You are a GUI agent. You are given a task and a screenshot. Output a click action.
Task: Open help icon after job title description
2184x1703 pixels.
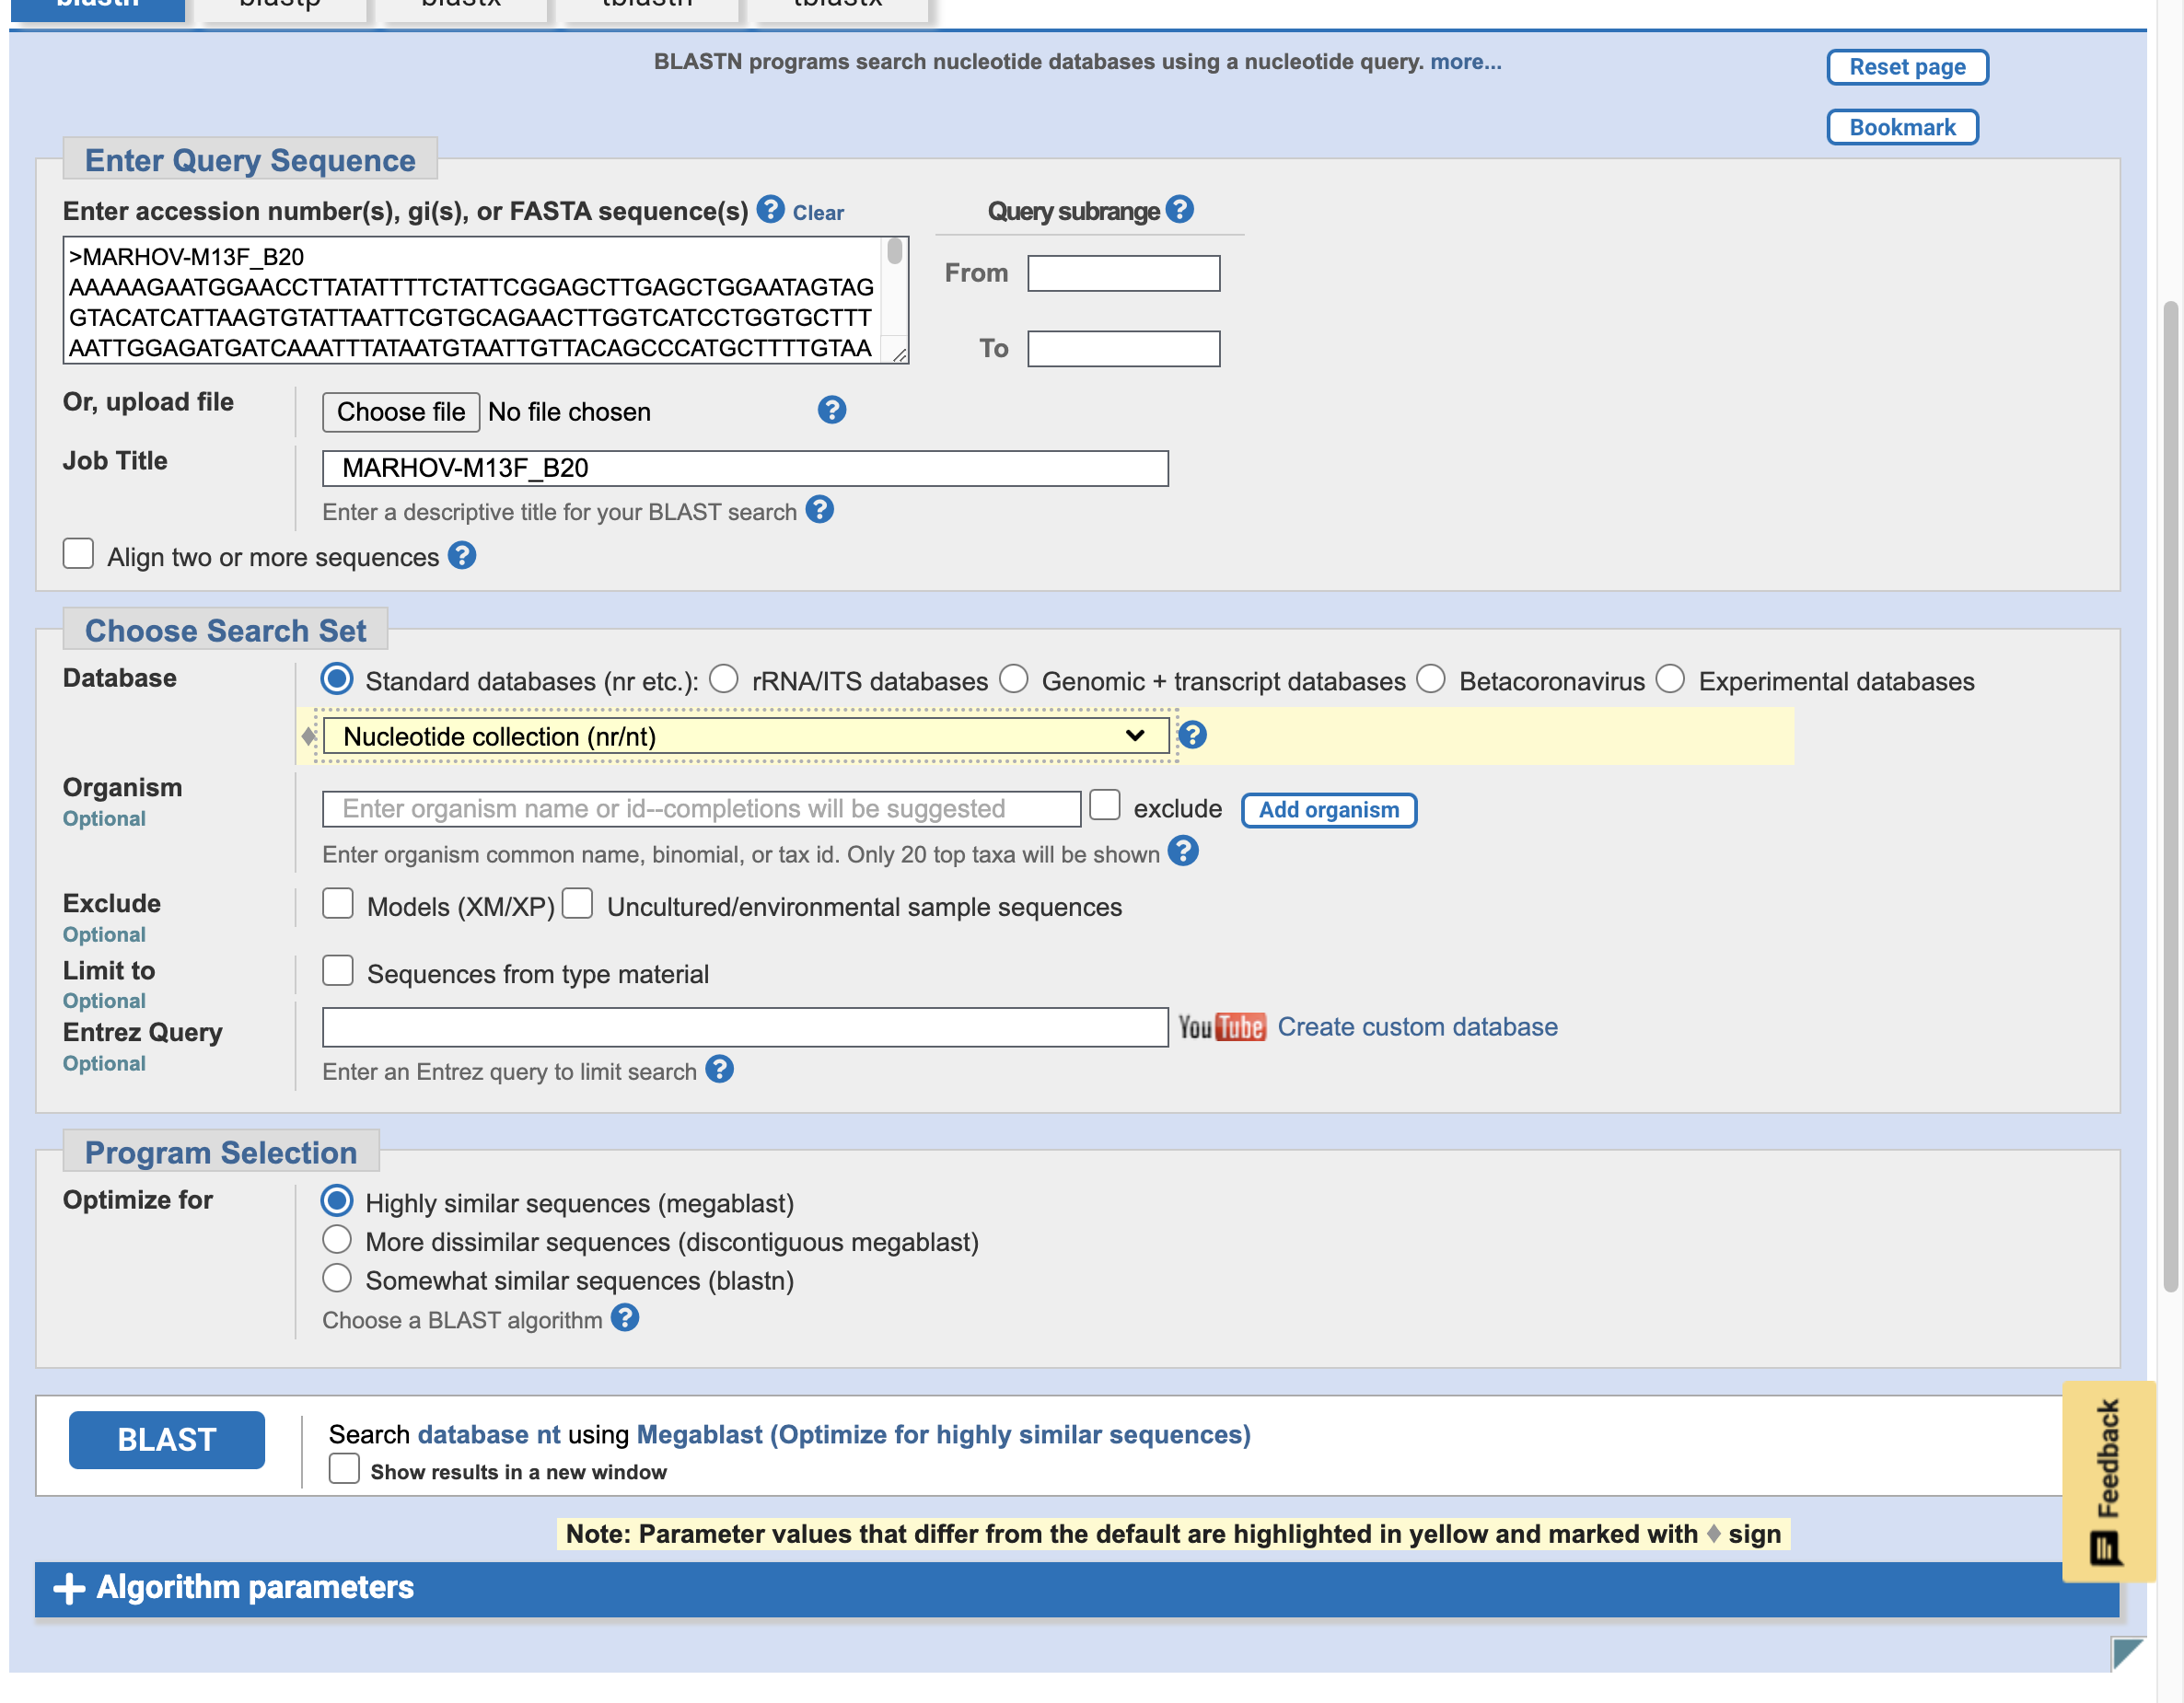coord(820,510)
